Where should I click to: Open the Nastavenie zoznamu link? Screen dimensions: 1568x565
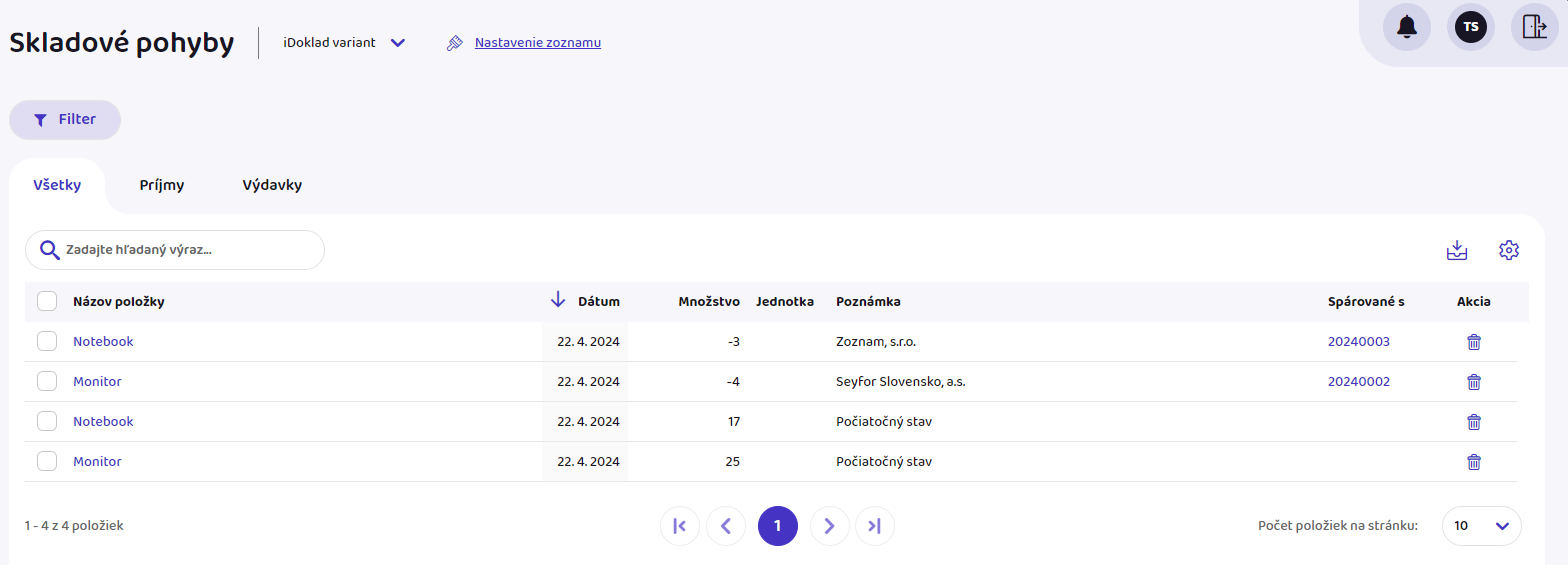click(537, 43)
